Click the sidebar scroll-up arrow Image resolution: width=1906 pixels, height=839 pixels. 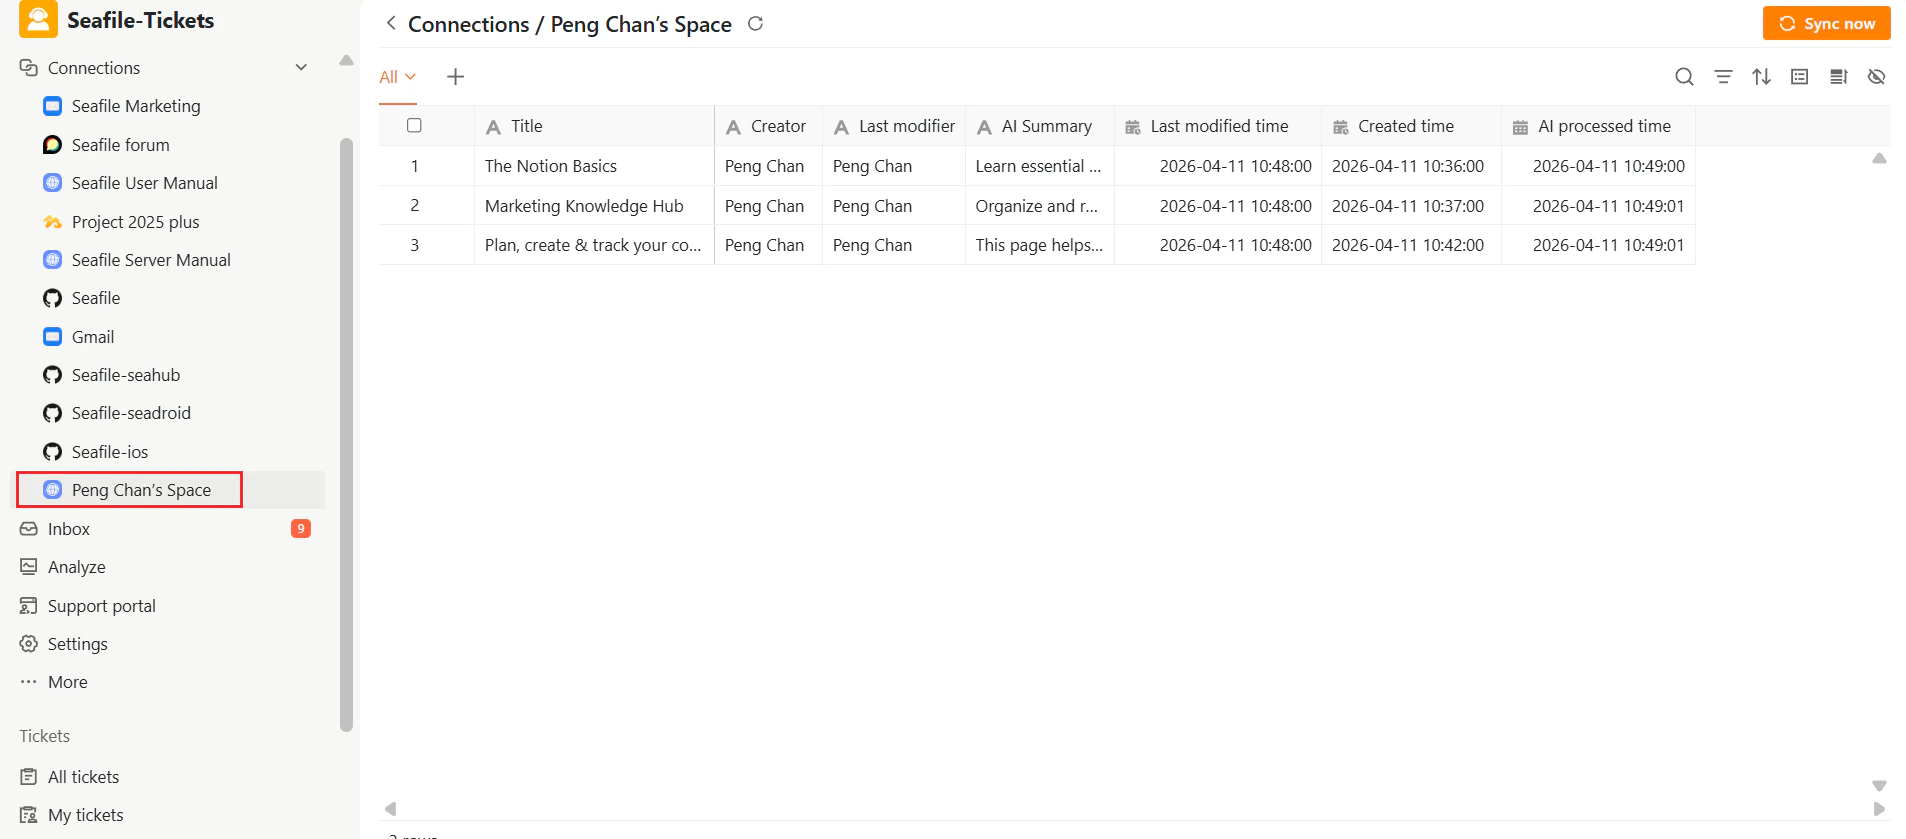coord(347,60)
